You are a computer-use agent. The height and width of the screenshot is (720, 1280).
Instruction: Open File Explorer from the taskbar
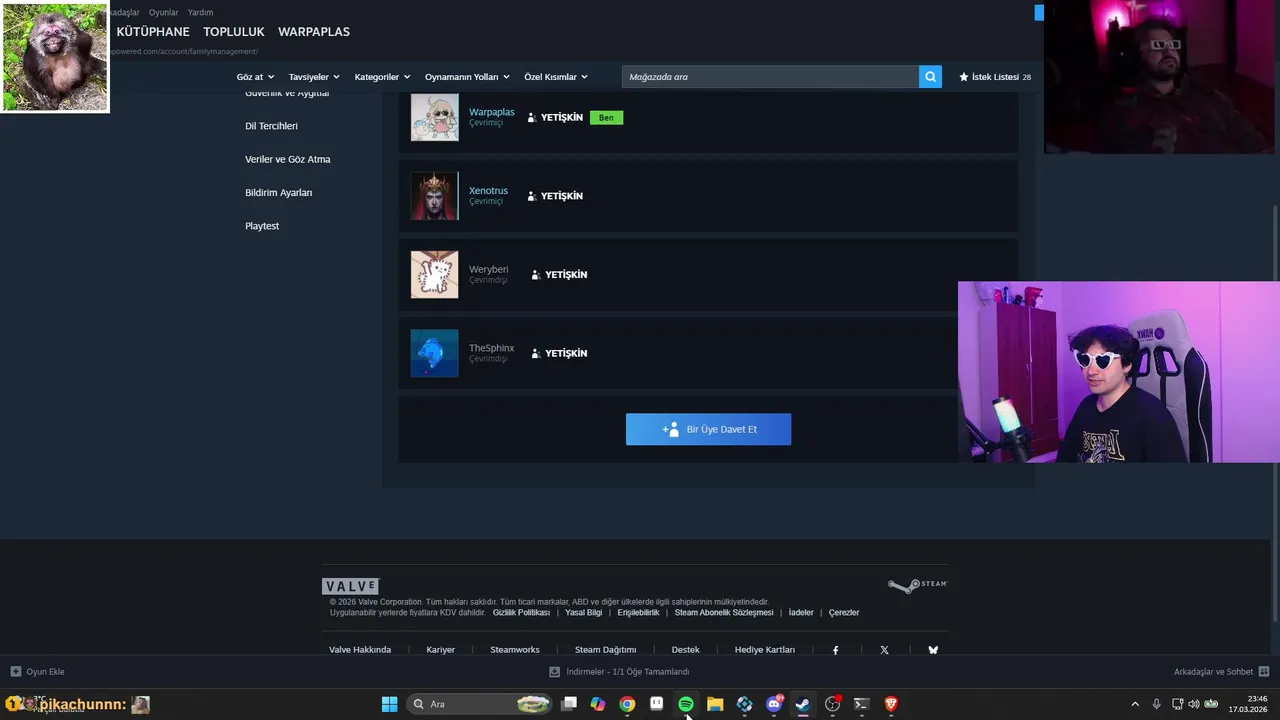point(715,704)
